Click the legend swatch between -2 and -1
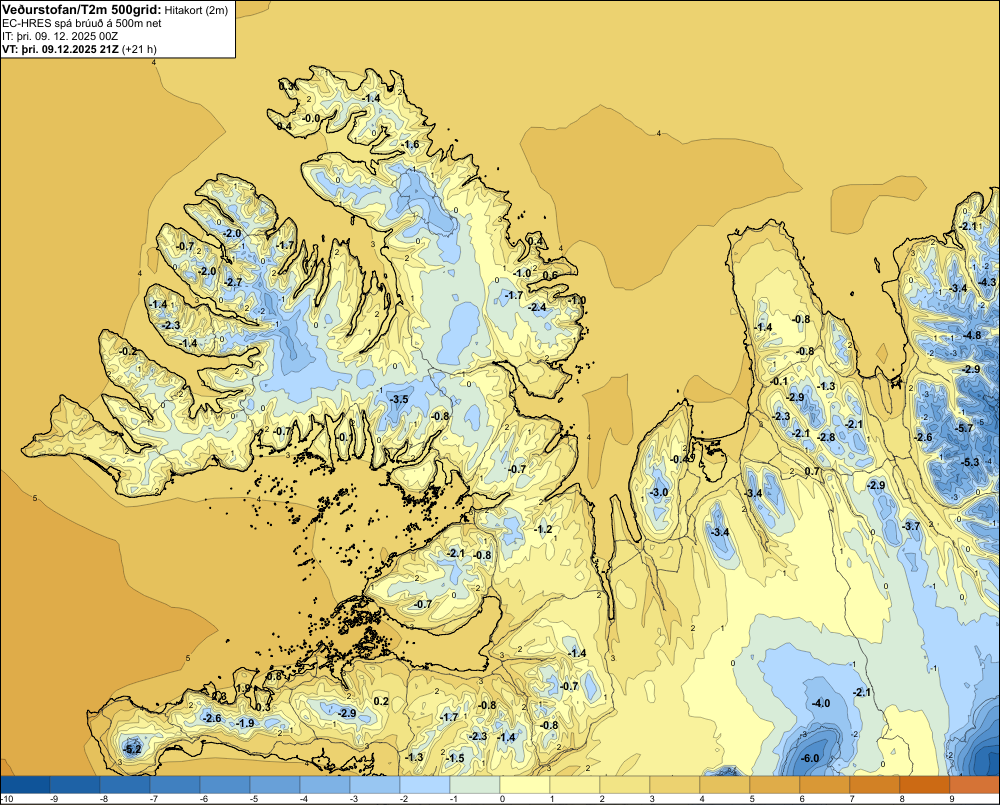This screenshot has height=805, width=1000. 425,785
